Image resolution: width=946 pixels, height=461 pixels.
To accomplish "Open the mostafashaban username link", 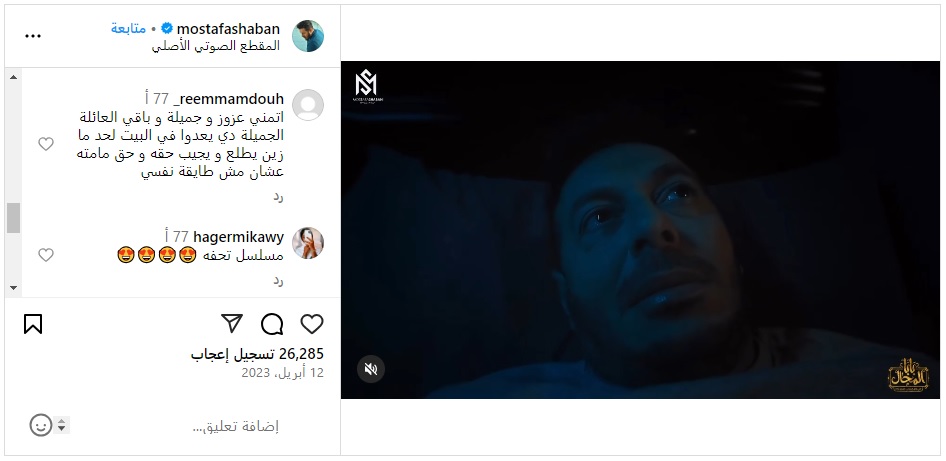I will (x=229, y=28).
